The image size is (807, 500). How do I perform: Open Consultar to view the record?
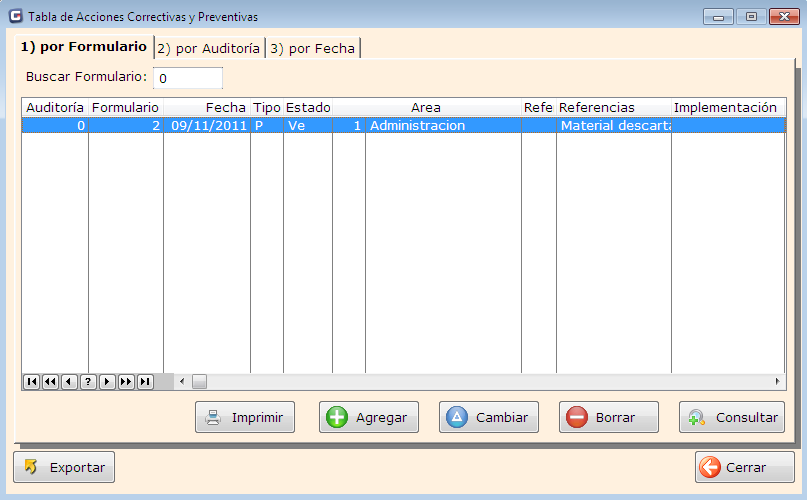pyautogui.click(x=731, y=418)
